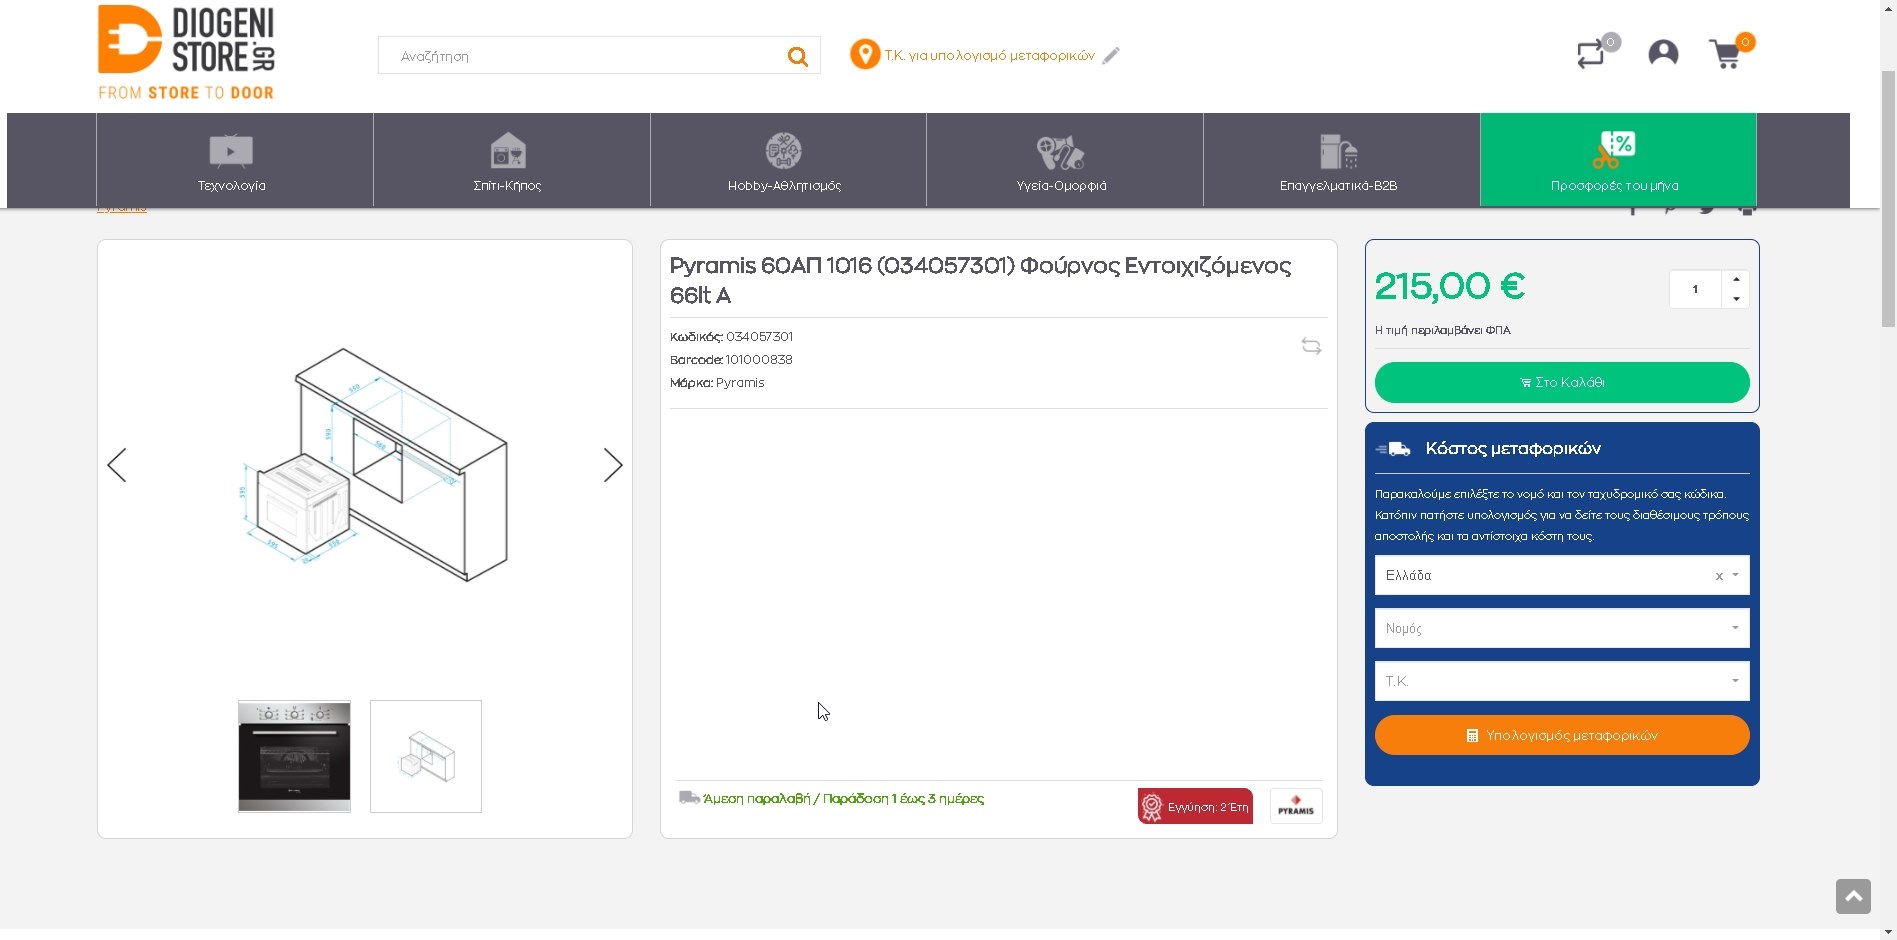Decrease the quantity with down arrow
This screenshot has width=1897, height=940.
point(1736,299)
